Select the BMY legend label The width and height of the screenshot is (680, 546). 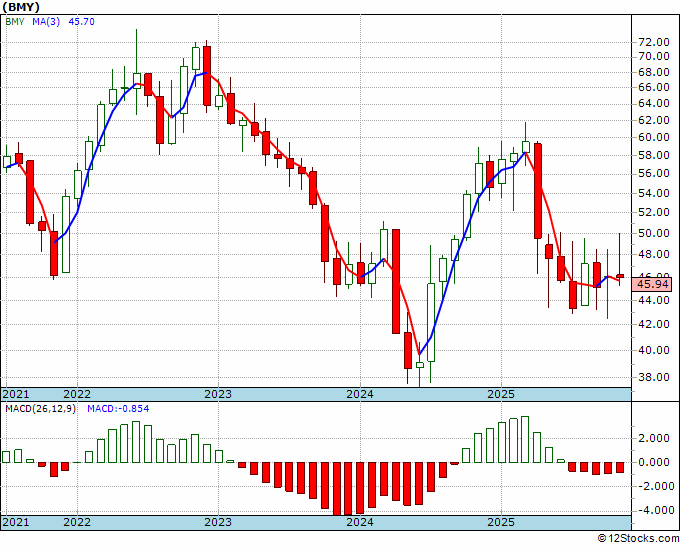15,22
